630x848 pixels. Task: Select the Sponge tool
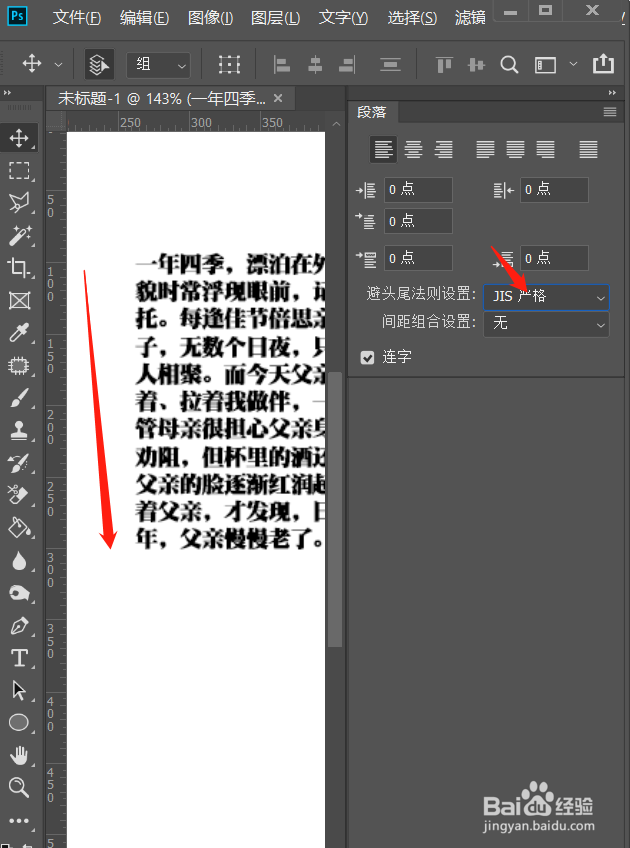[x=19, y=593]
